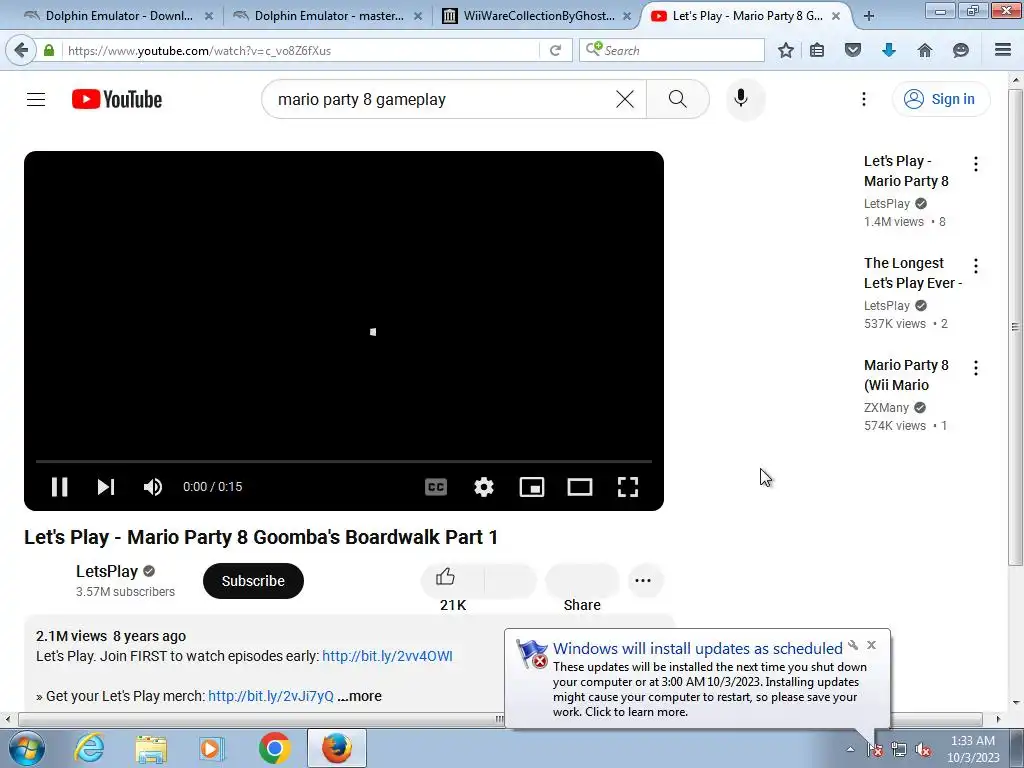This screenshot has height=768, width=1024.
Task: Bookmark this page with star icon
Action: pos(786,50)
